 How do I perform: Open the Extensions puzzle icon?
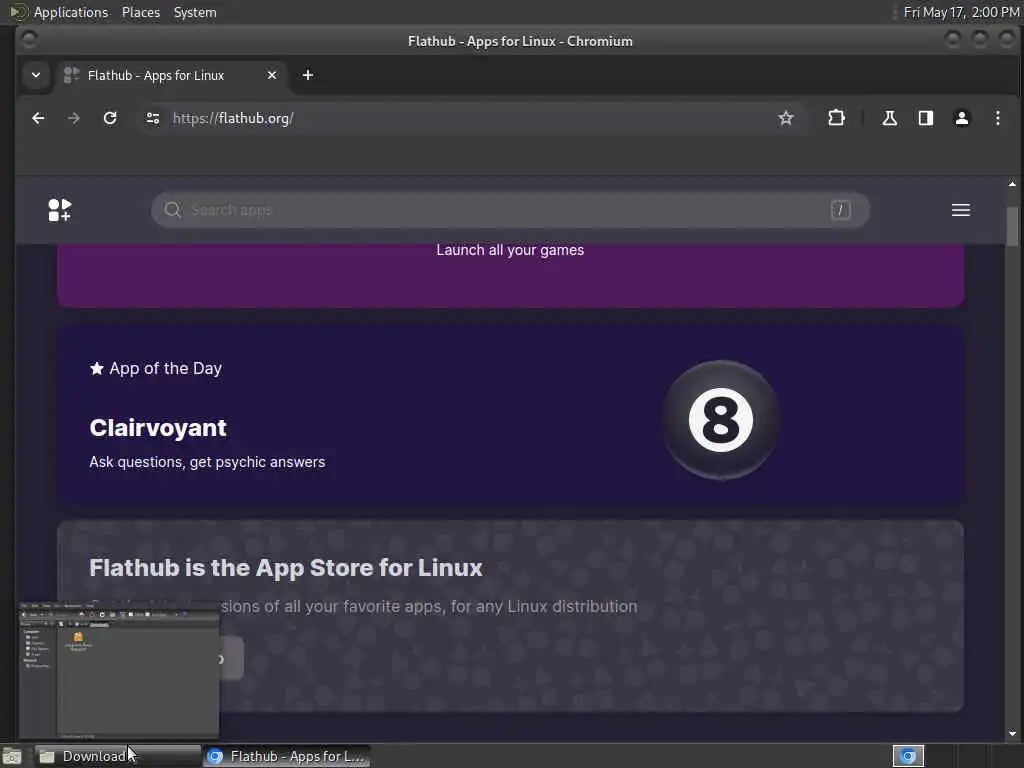(836, 118)
